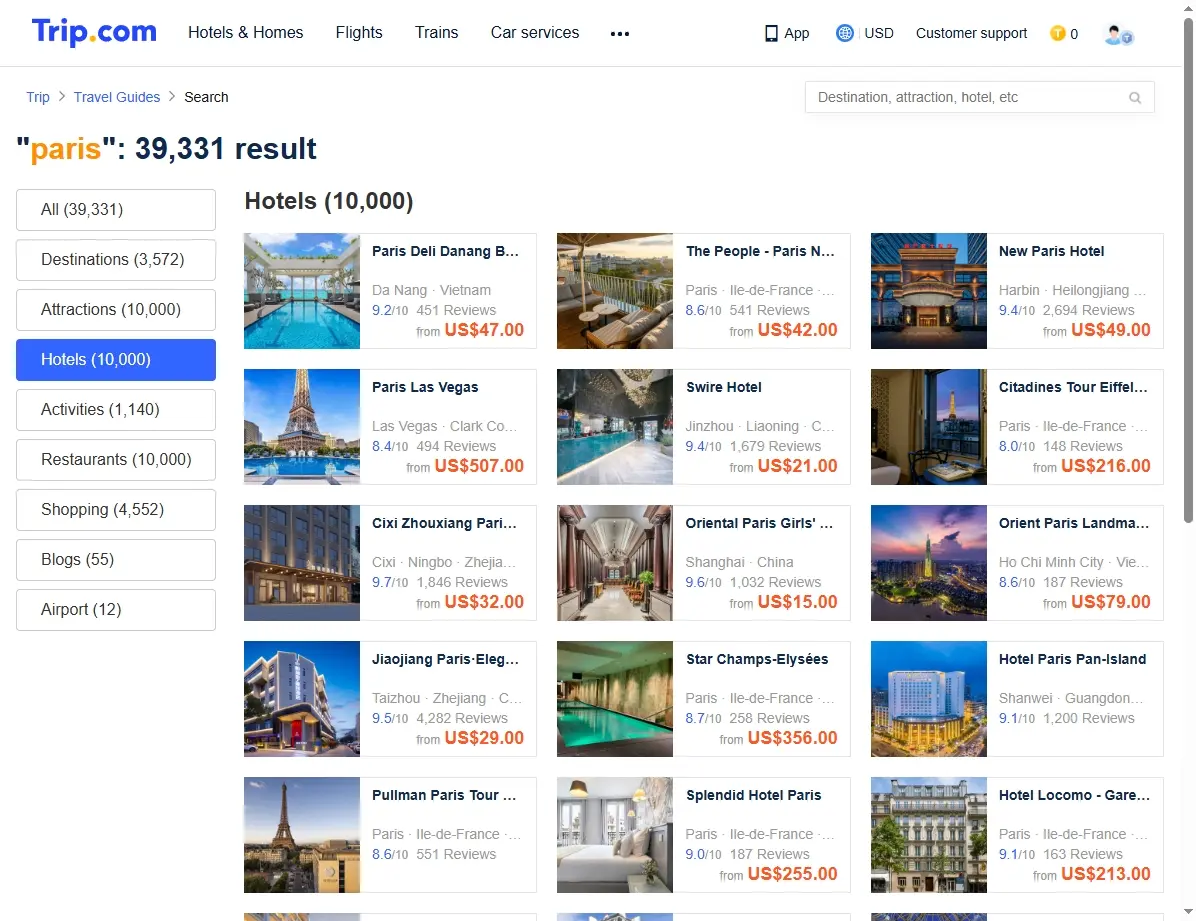Open Oriental Paris Girls' photo
The height and width of the screenshot is (921, 1196).
click(615, 562)
